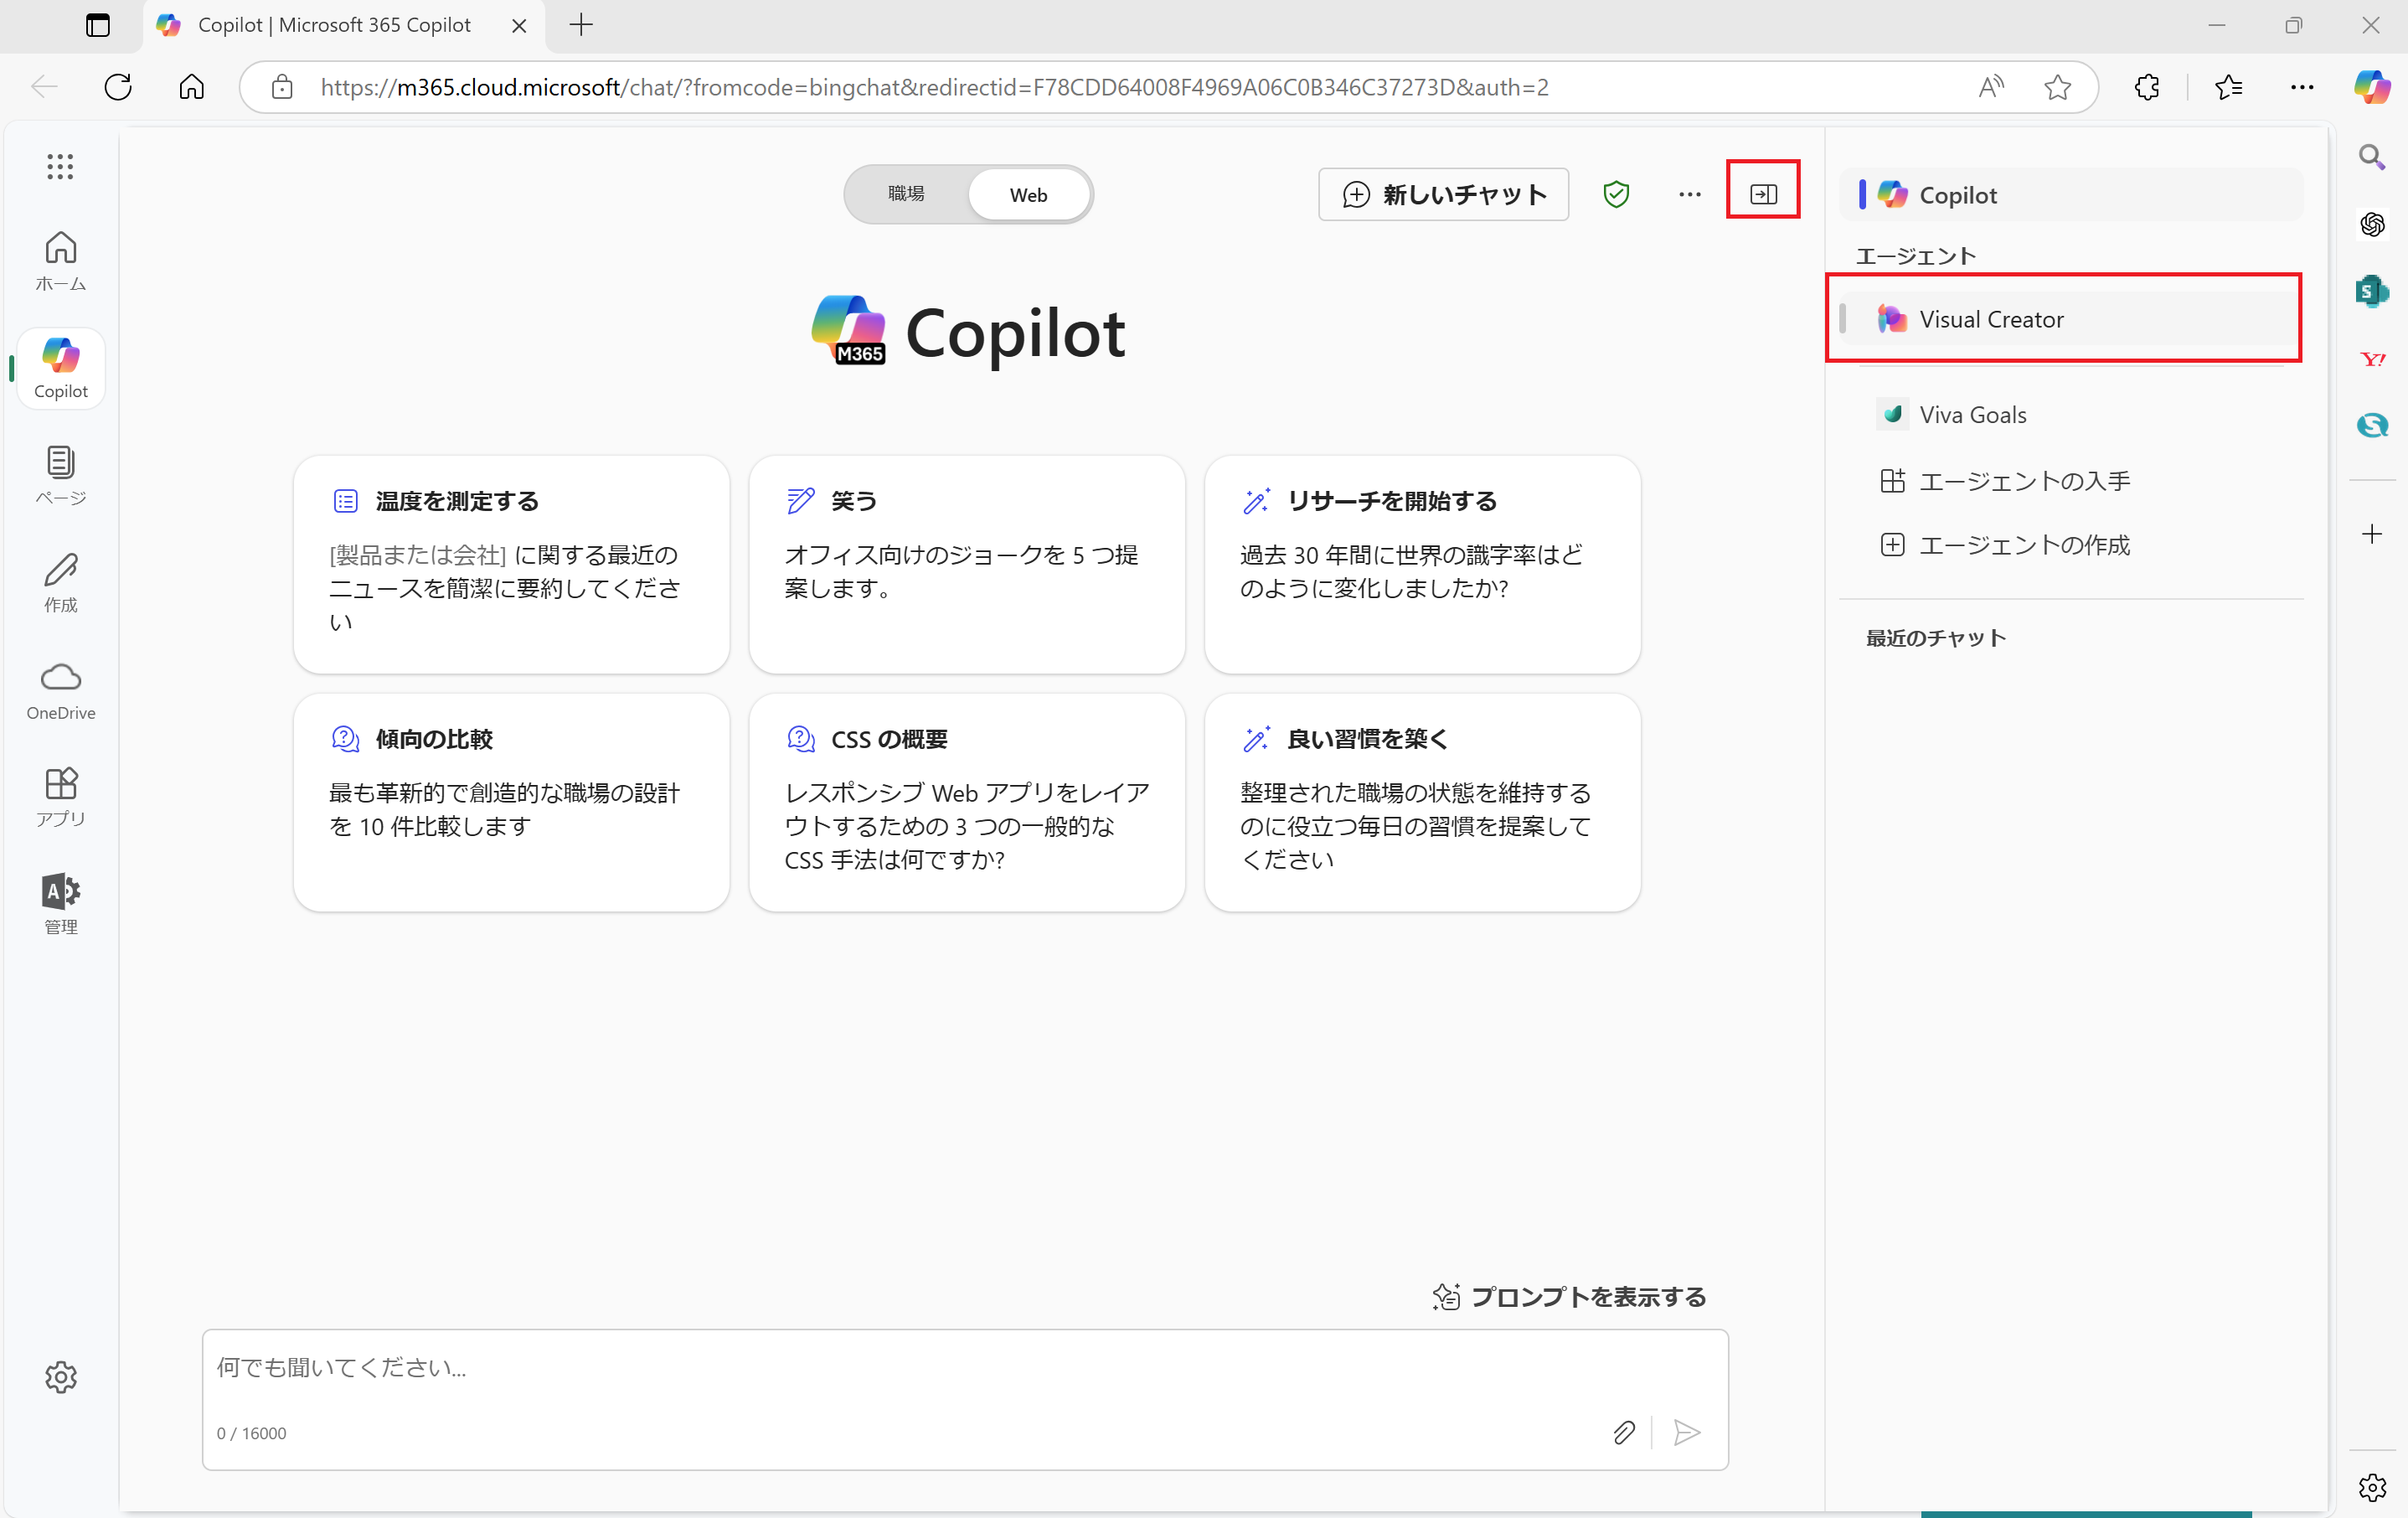Click the browser refresh button
The width and height of the screenshot is (2408, 1518).
118,87
